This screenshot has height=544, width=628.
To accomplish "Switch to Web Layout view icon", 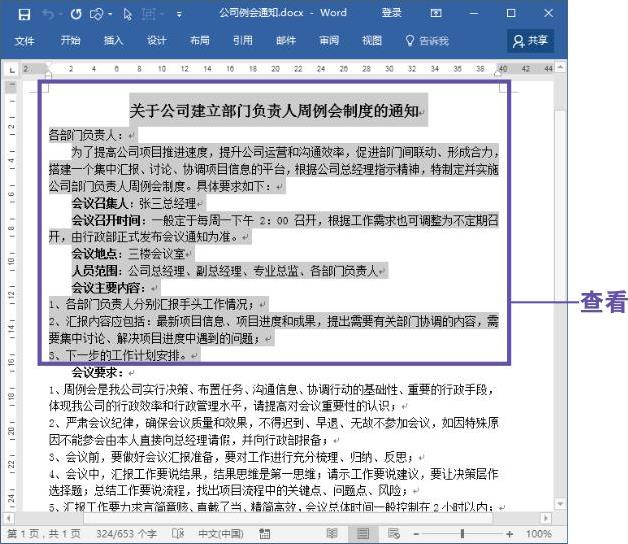I will pos(394,534).
